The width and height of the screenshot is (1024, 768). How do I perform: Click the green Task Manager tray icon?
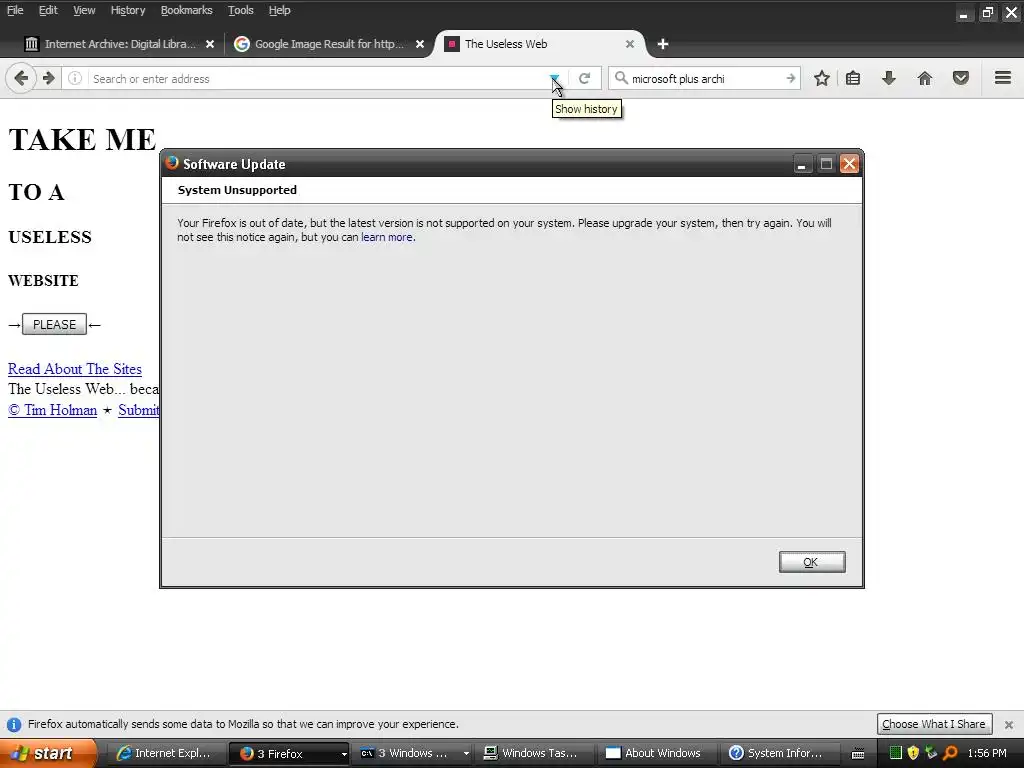pos(895,753)
